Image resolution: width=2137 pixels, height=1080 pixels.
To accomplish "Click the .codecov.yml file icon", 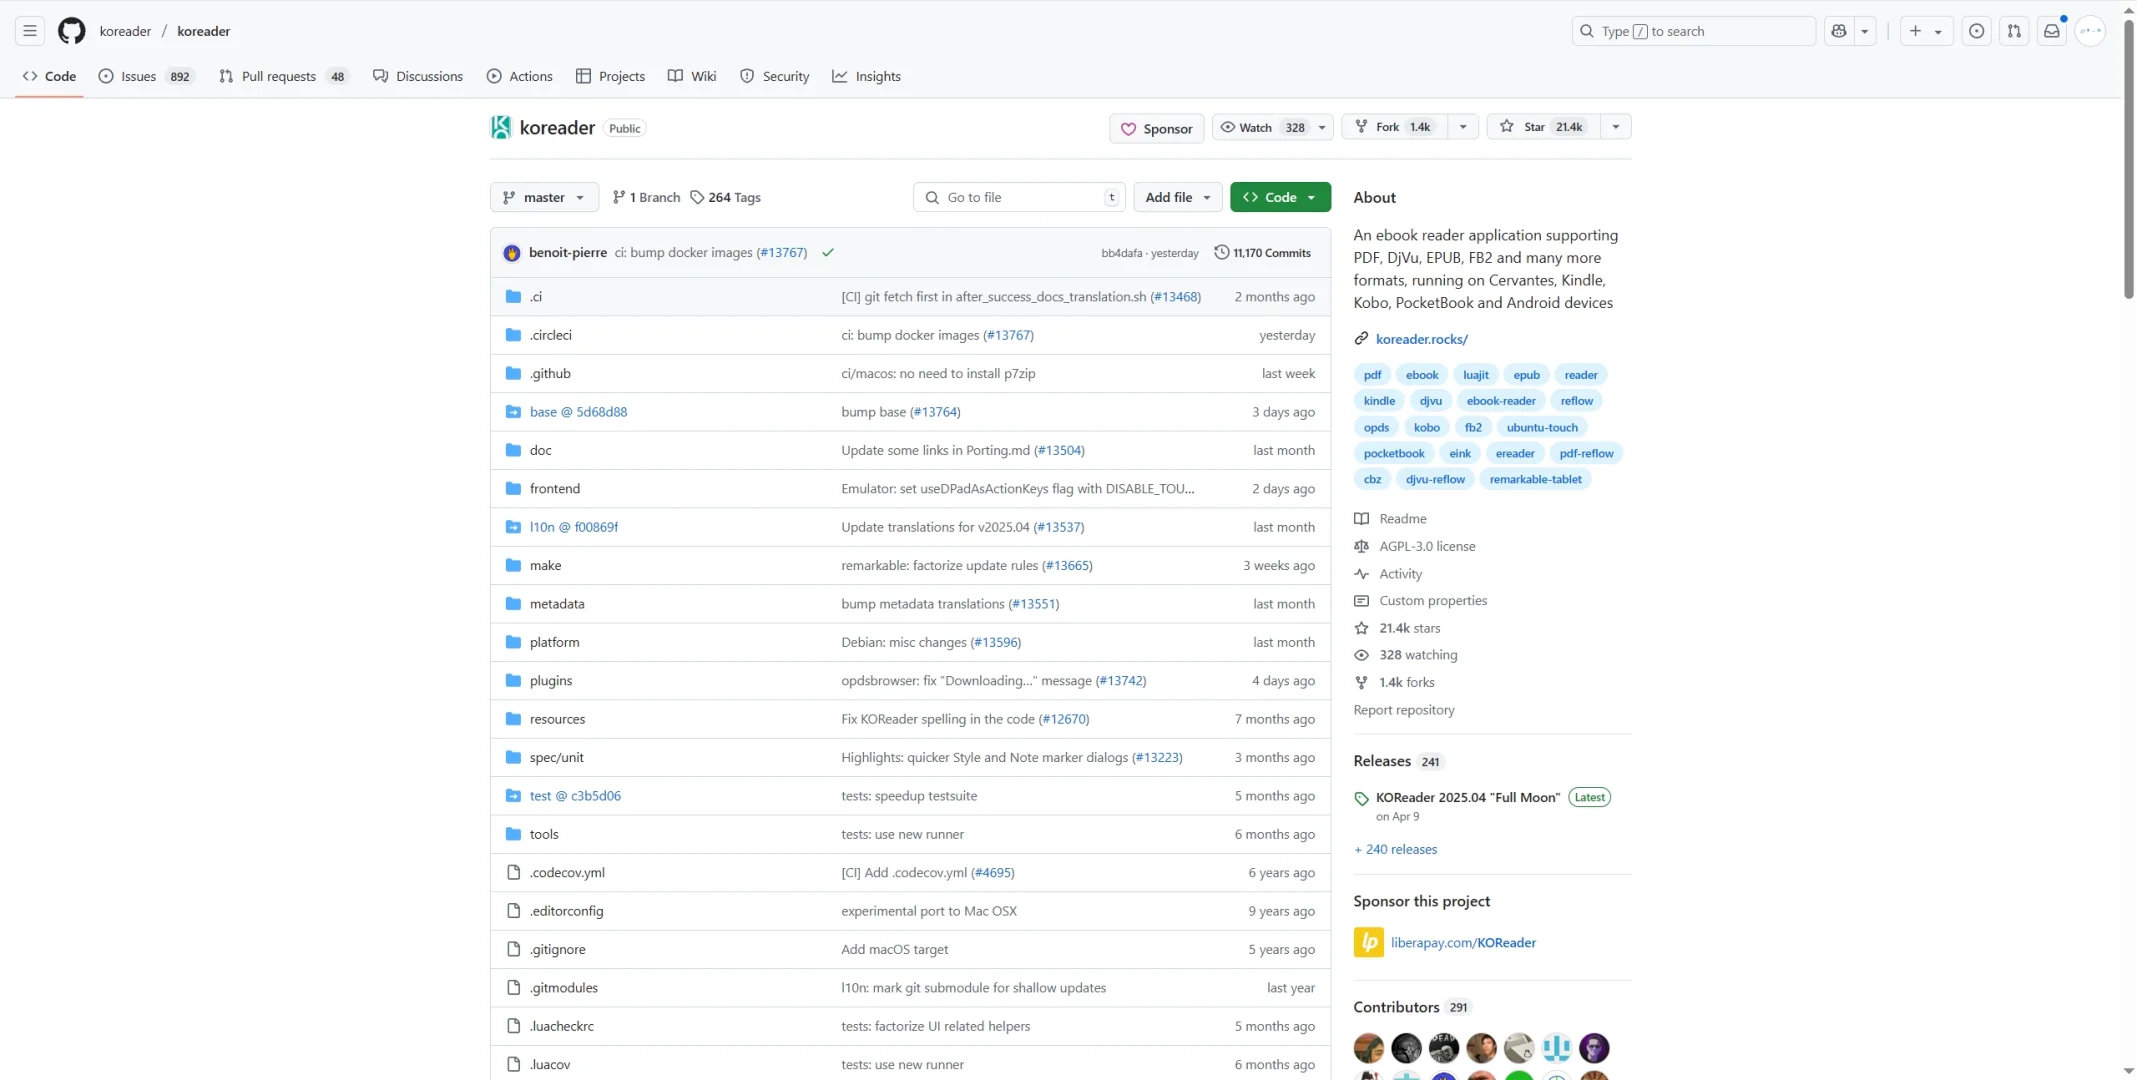I will click(x=513, y=872).
